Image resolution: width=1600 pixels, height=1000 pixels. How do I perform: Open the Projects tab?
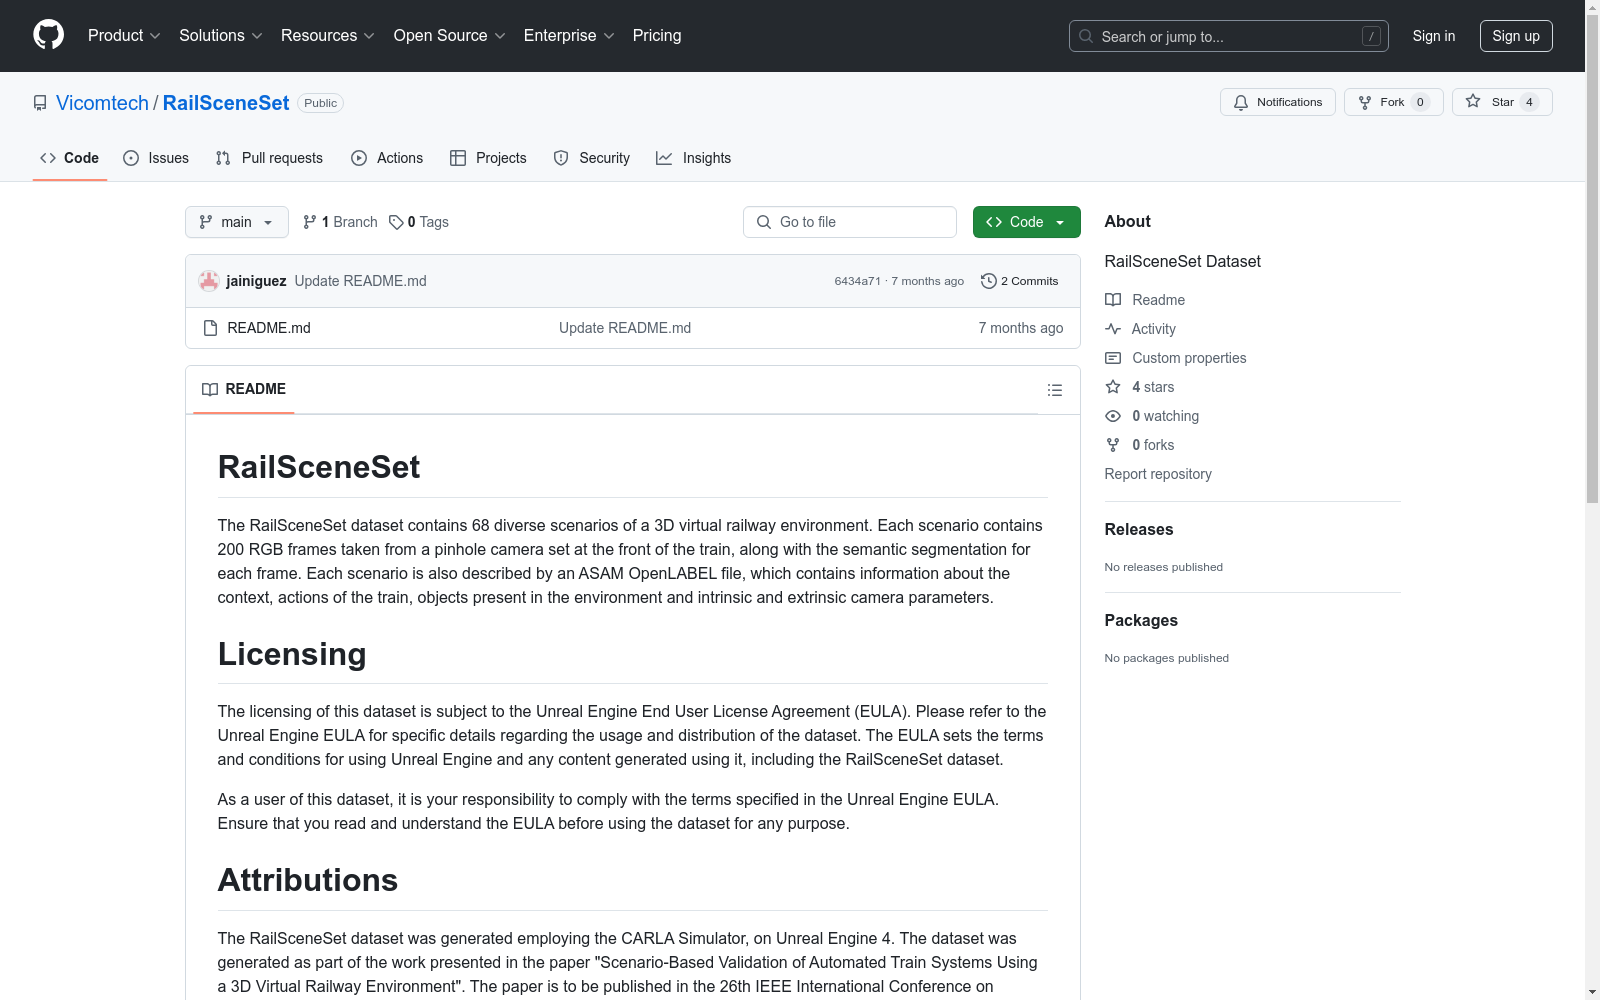click(x=488, y=158)
